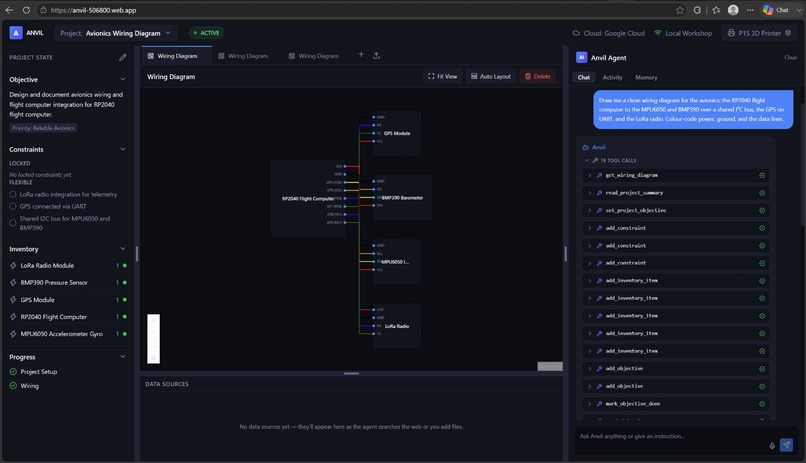Collapse the Constraints section
The width and height of the screenshot is (806, 463).
click(122, 149)
